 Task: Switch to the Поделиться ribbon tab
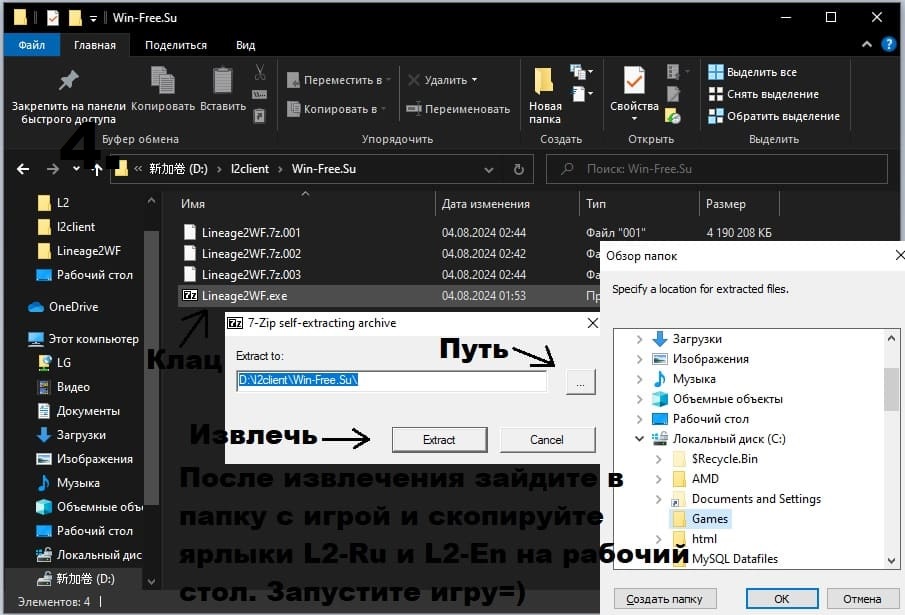point(176,45)
